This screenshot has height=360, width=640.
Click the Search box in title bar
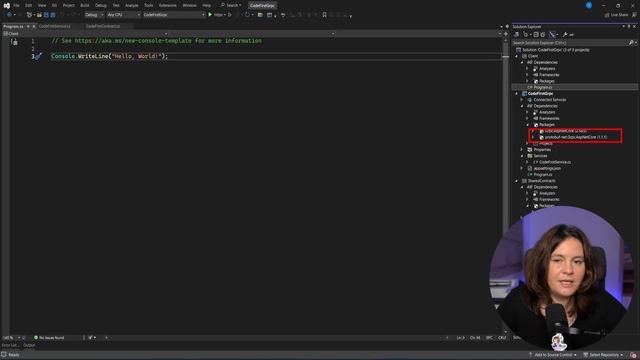click(x=231, y=5)
